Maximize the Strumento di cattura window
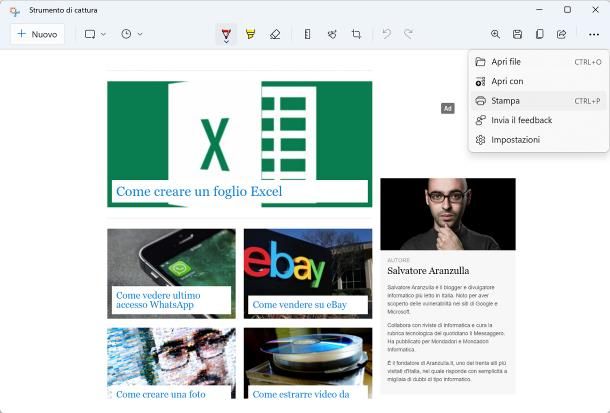 coord(567,10)
